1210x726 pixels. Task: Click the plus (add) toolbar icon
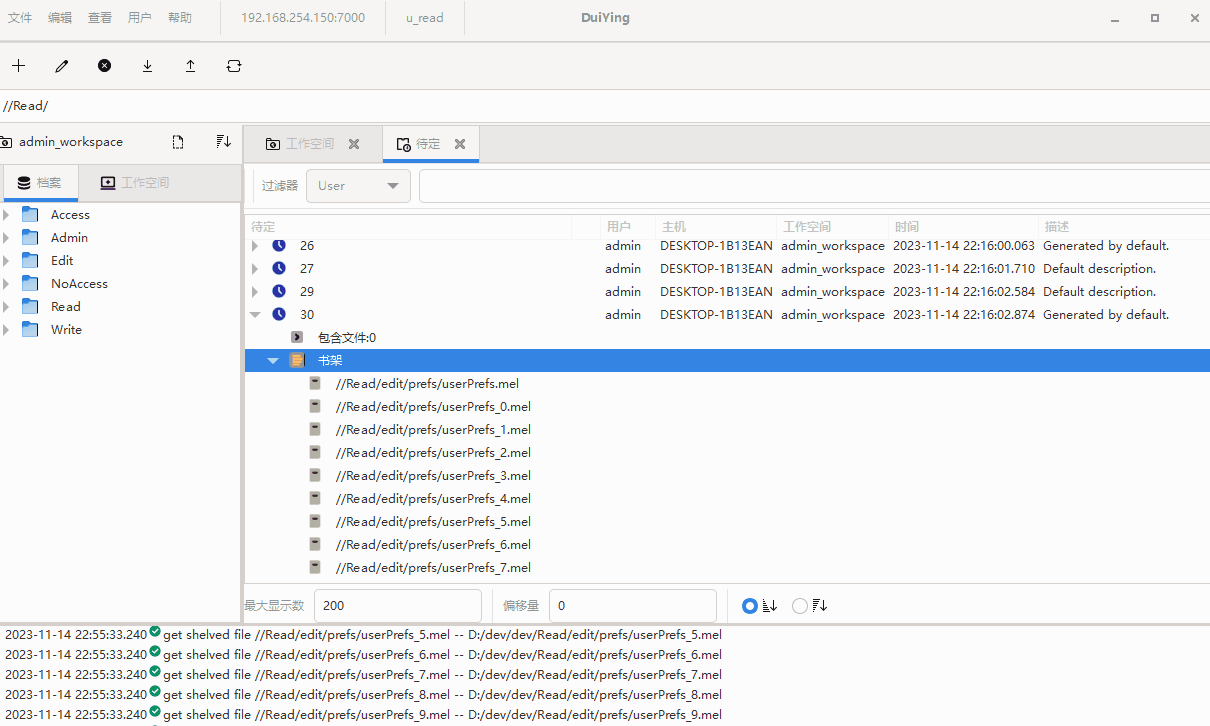[18, 66]
